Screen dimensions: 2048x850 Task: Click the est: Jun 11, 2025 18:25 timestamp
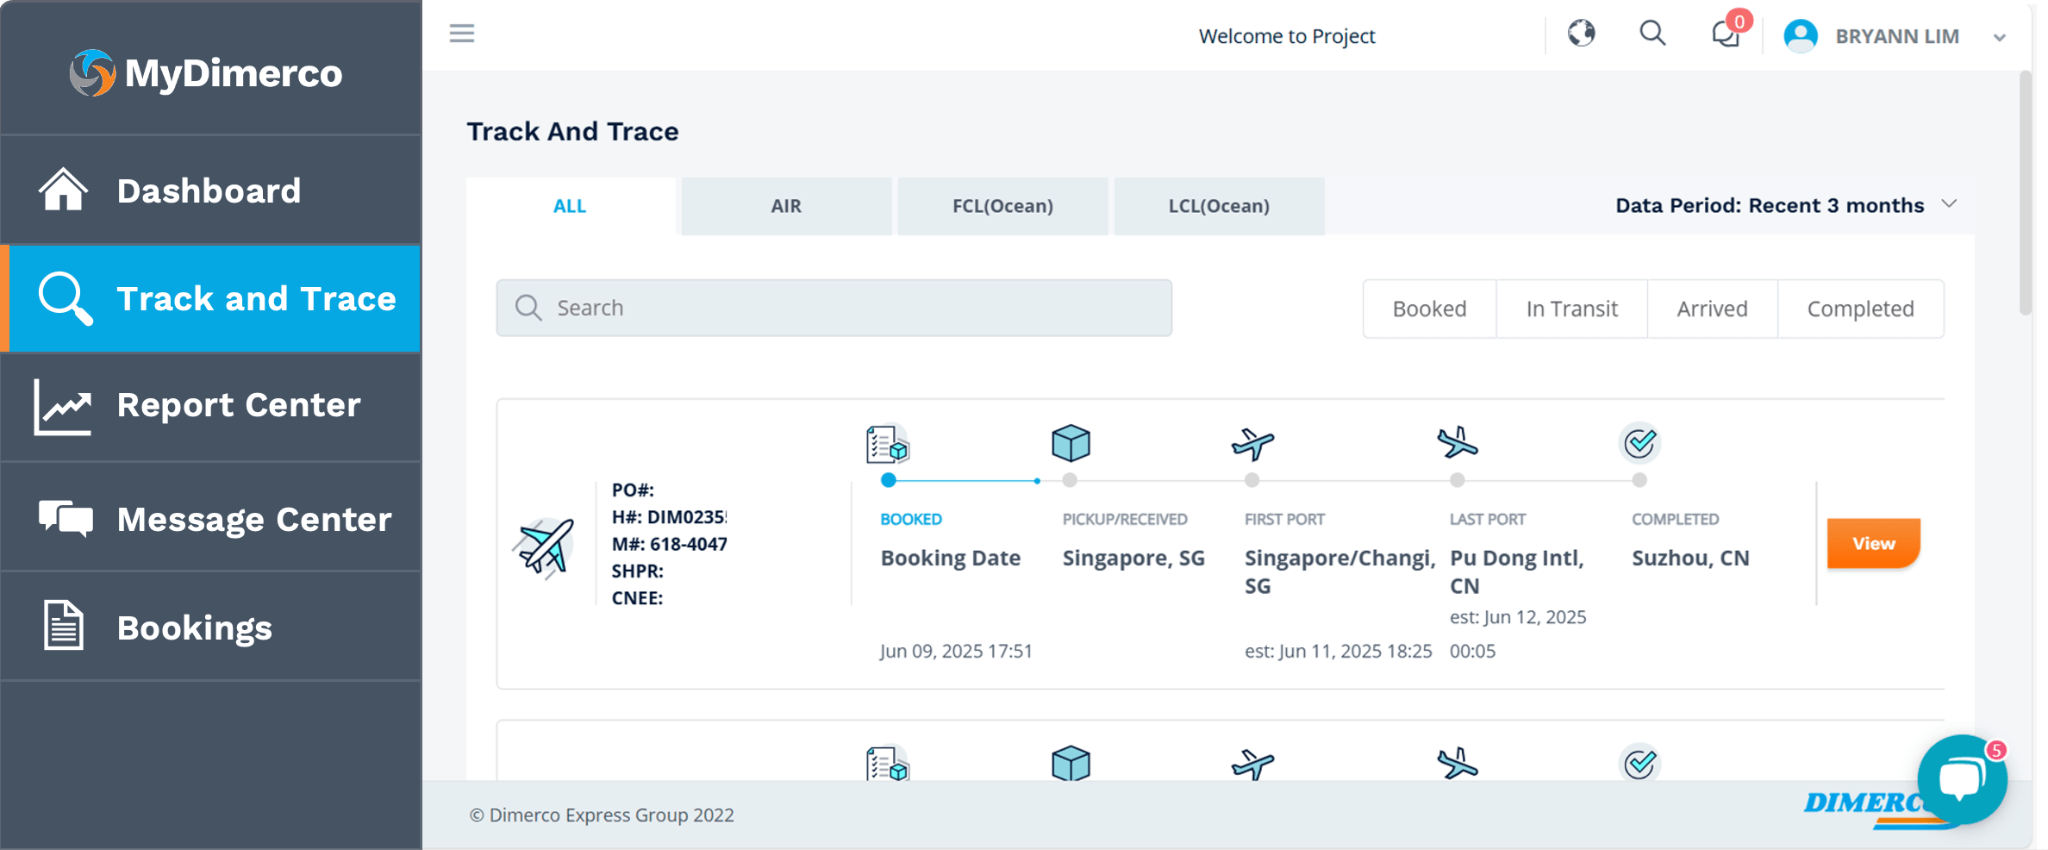click(1338, 651)
